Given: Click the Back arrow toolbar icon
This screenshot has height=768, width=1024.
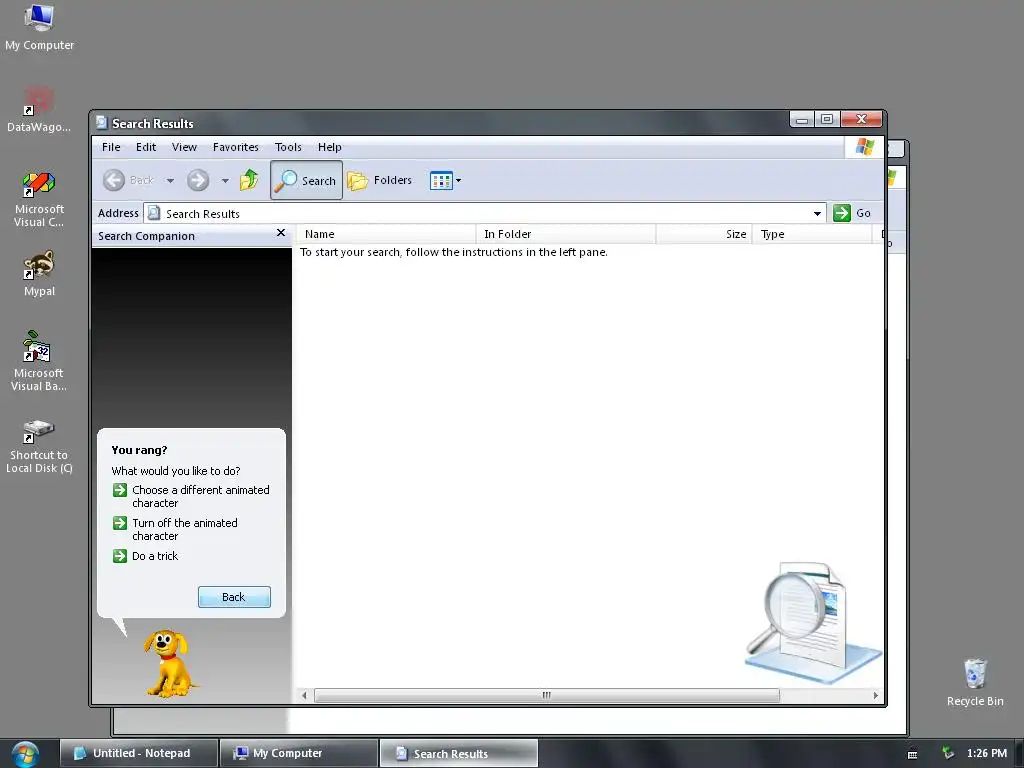Looking at the screenshot, I should click(x=114, y=180).
